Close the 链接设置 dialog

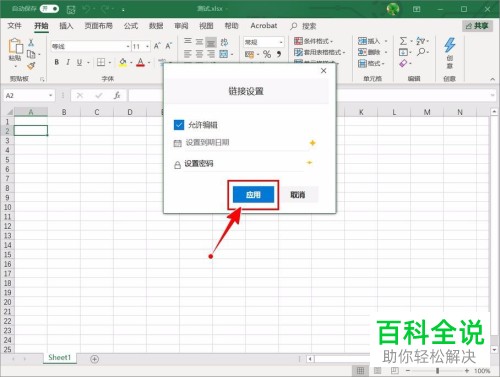point(323,71)
